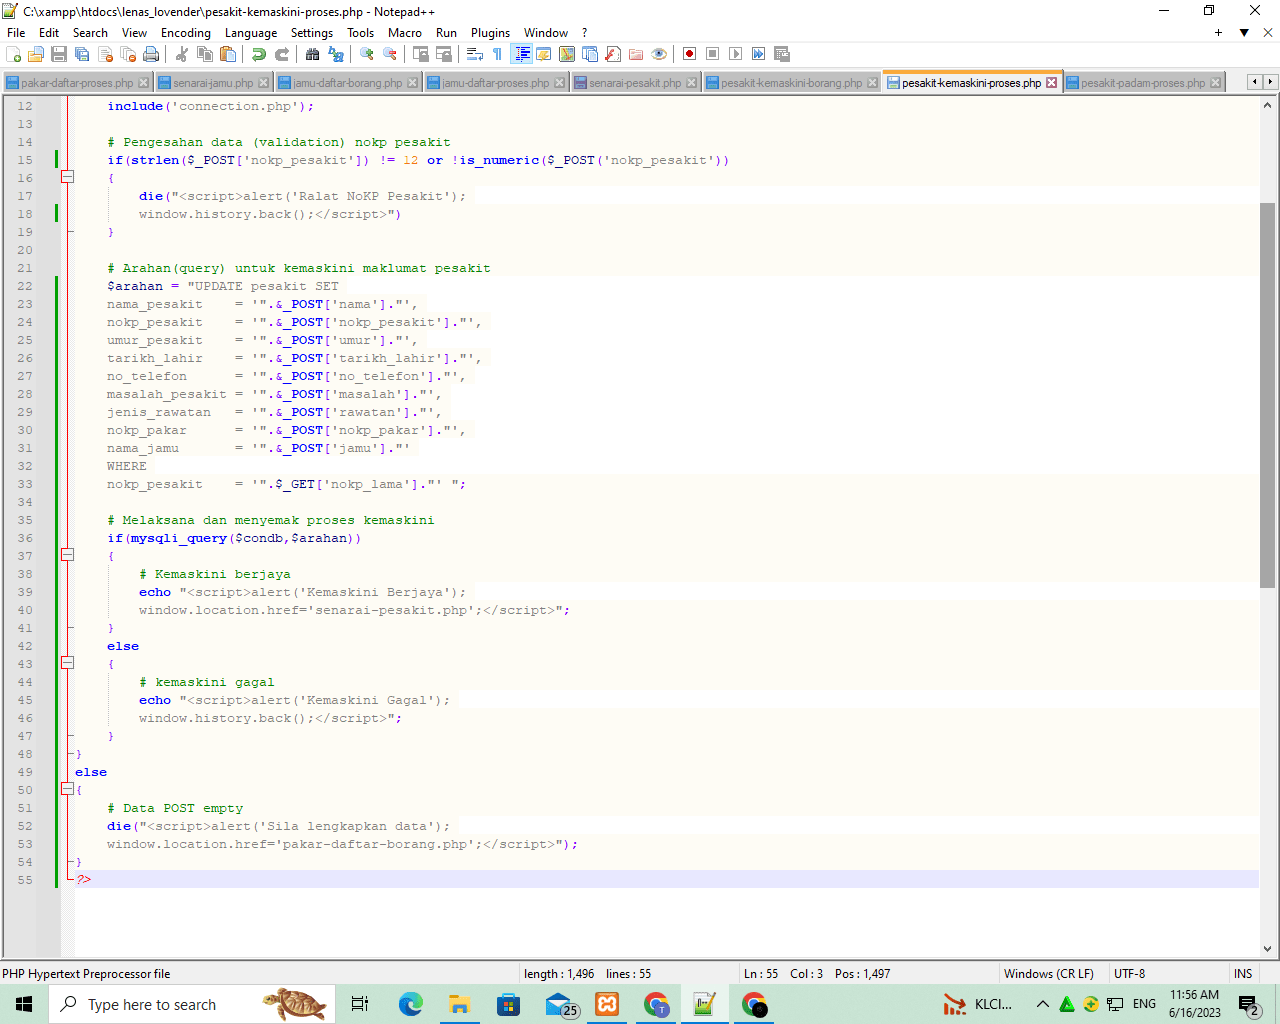The image size is (1280, 1024).
Task: Close the pesakit-kemaskini-proses.php tab
Action: tap(1051, 83)
